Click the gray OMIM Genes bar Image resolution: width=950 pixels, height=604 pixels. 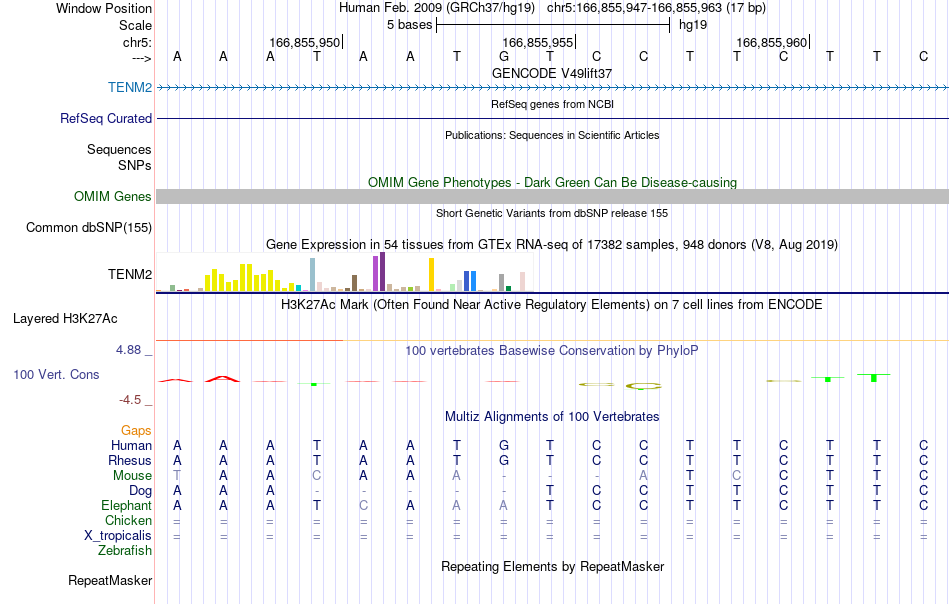coord(553,196)
